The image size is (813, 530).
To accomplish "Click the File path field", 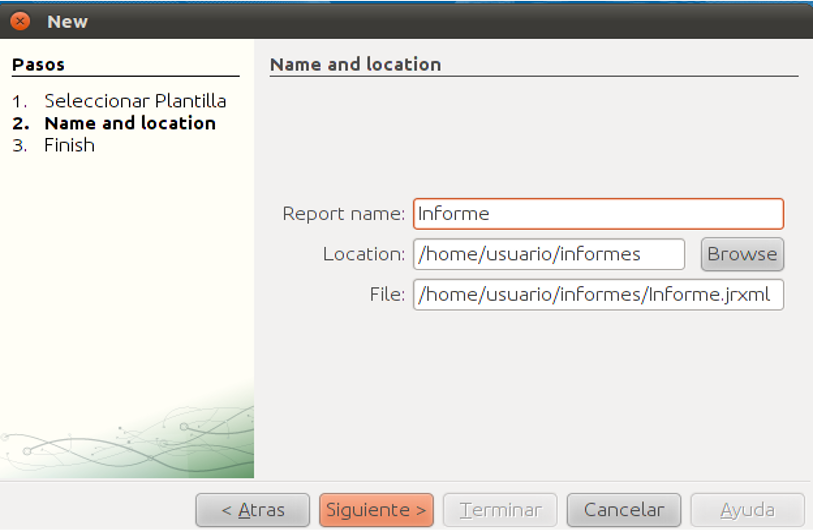I will tap(598, 295).
